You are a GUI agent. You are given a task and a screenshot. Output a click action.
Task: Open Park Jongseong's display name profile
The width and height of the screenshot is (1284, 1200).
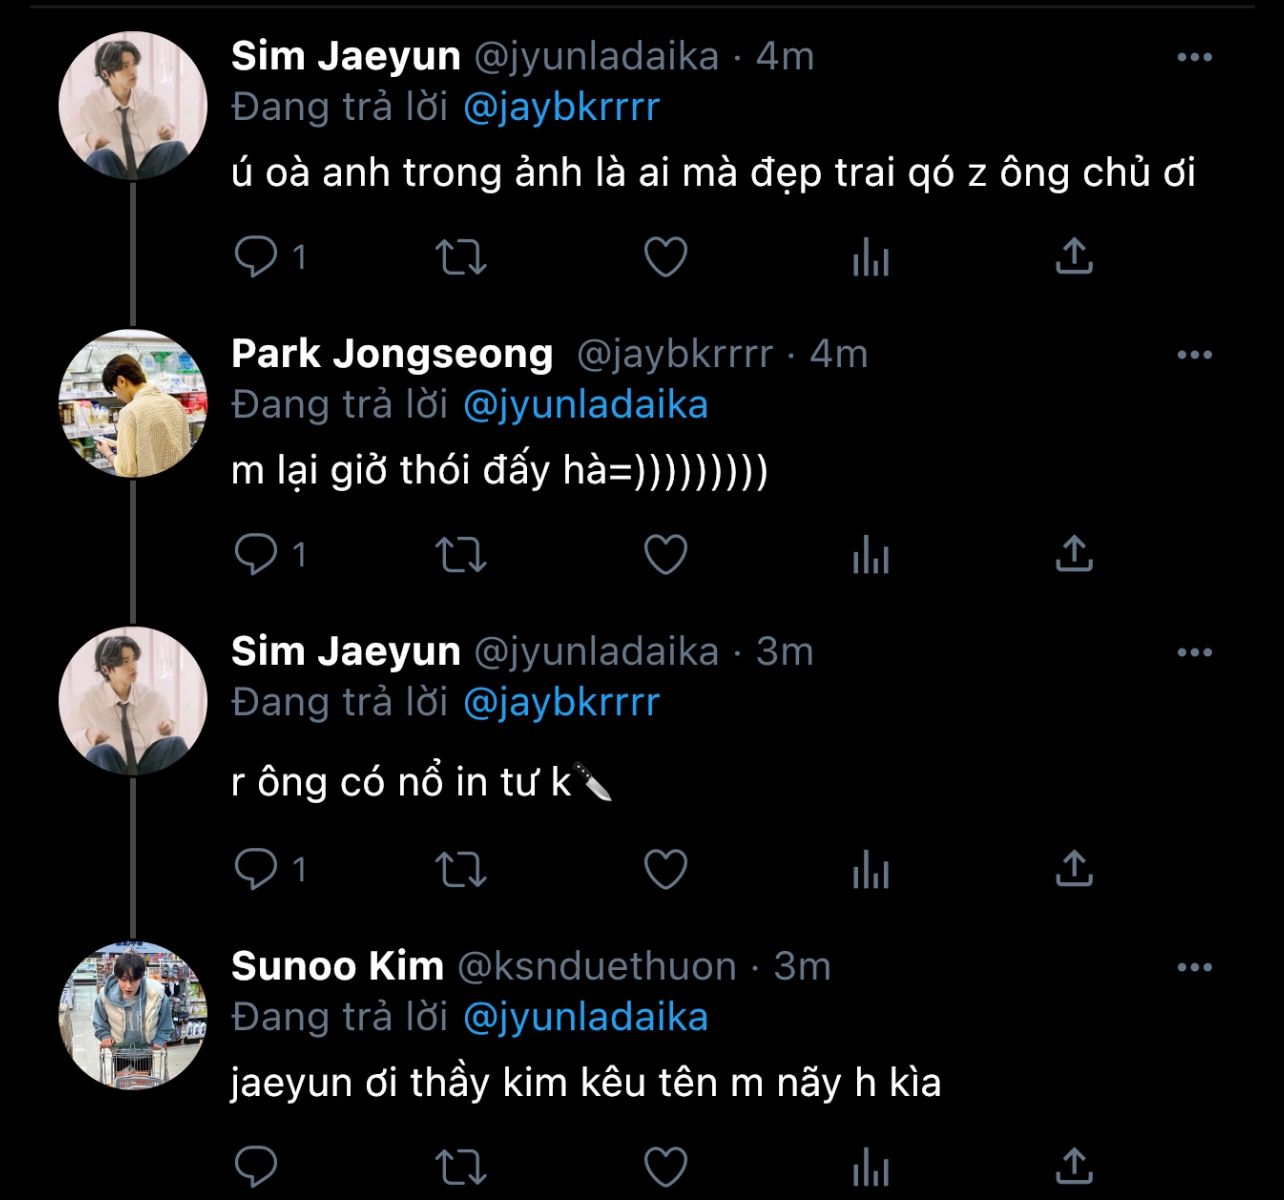[x=392, y=354]
